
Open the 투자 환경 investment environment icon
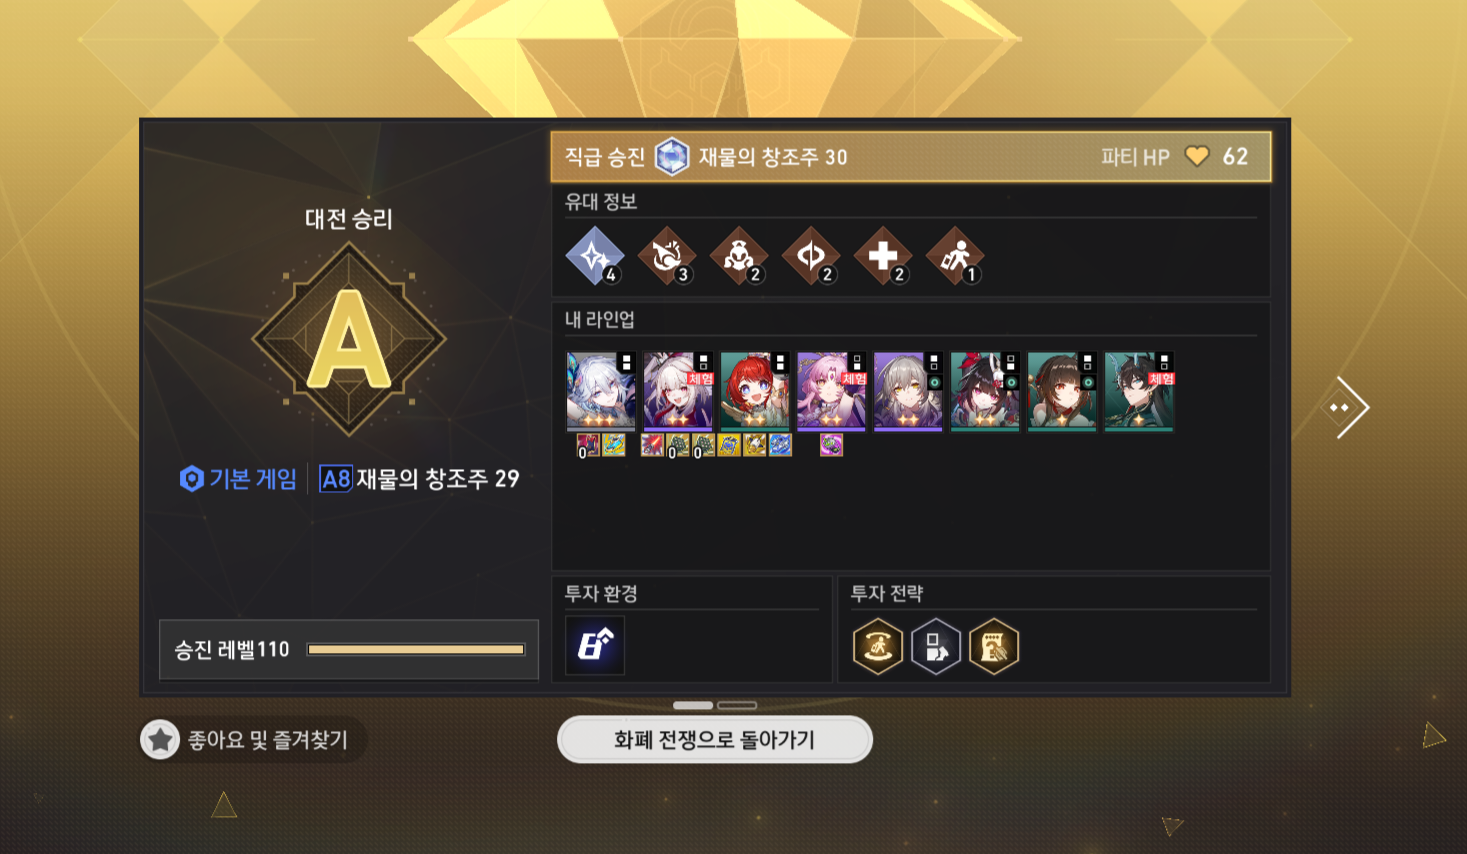click(x=595, y=645)
